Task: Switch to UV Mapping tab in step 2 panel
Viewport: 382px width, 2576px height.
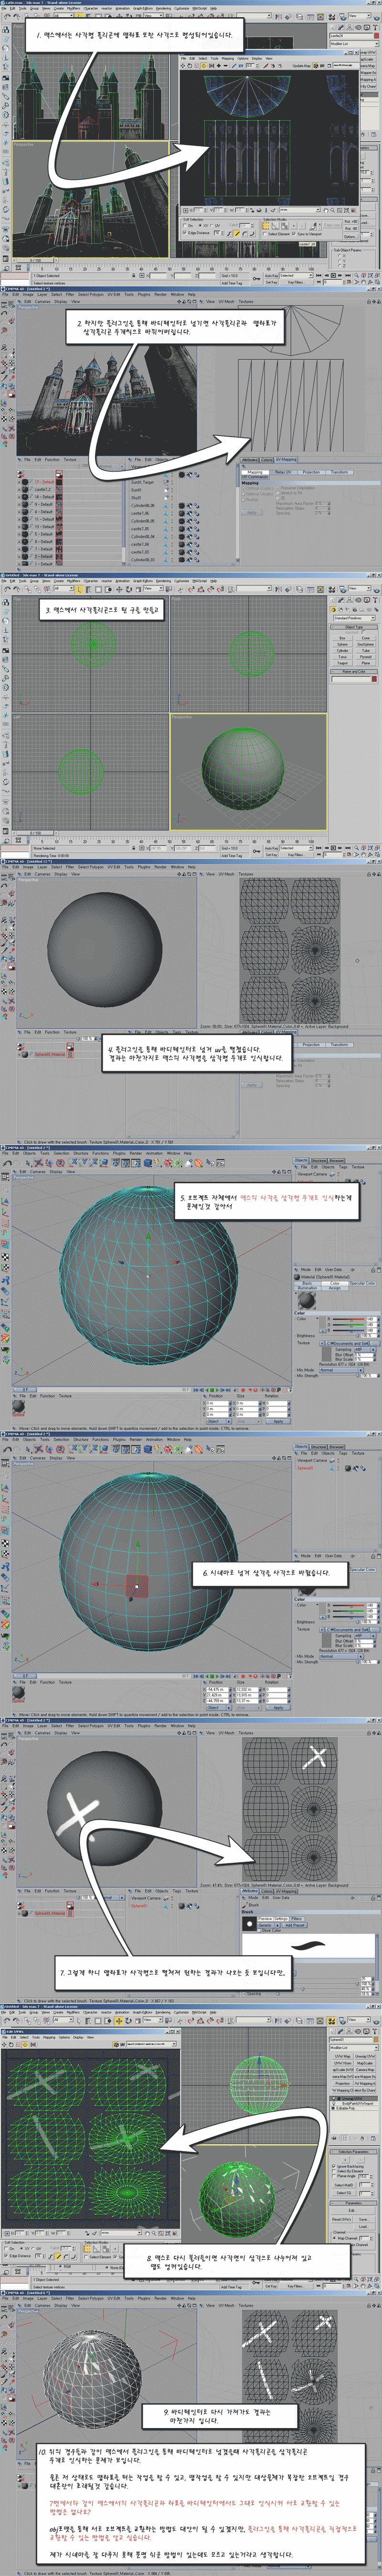Action: tap(286, 460)
